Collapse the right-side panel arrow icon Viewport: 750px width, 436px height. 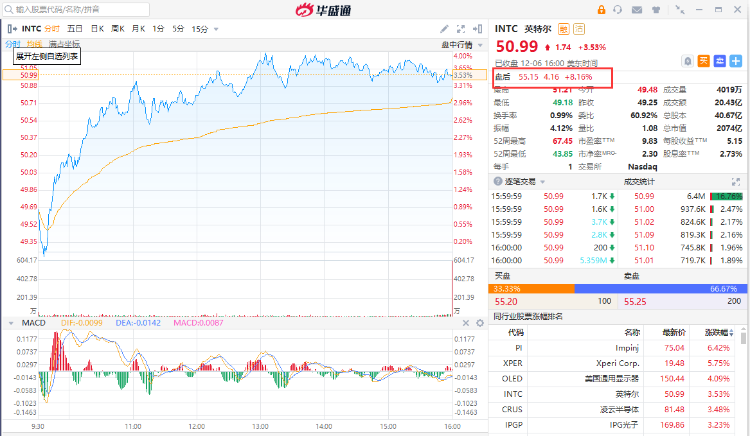tap(477, 29)
